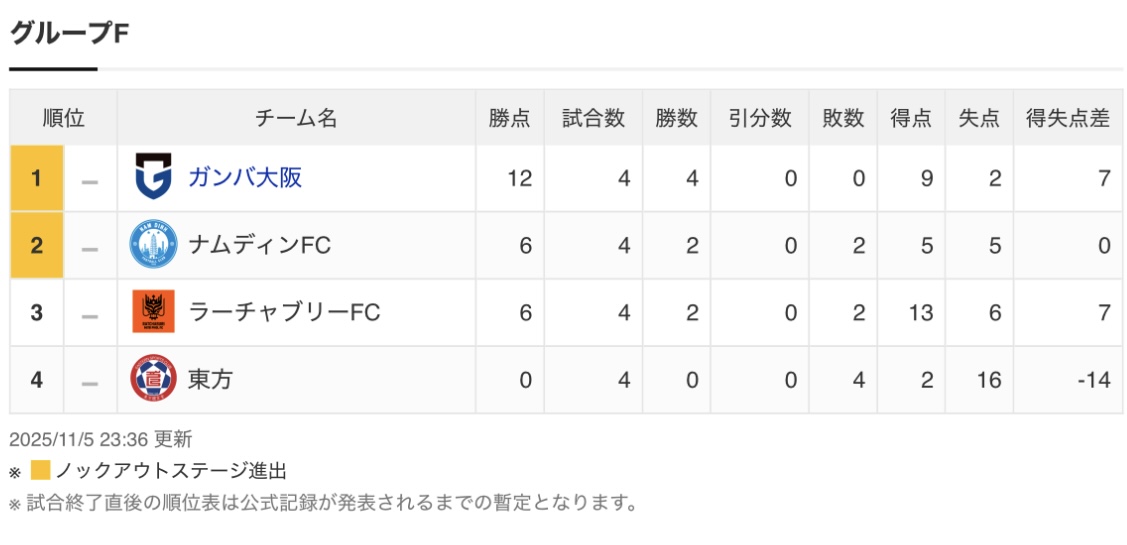Click the Nam Dinh FC round logo
Image resolution: width=1127 pixels, height=545 pixels.
(153, 245)
